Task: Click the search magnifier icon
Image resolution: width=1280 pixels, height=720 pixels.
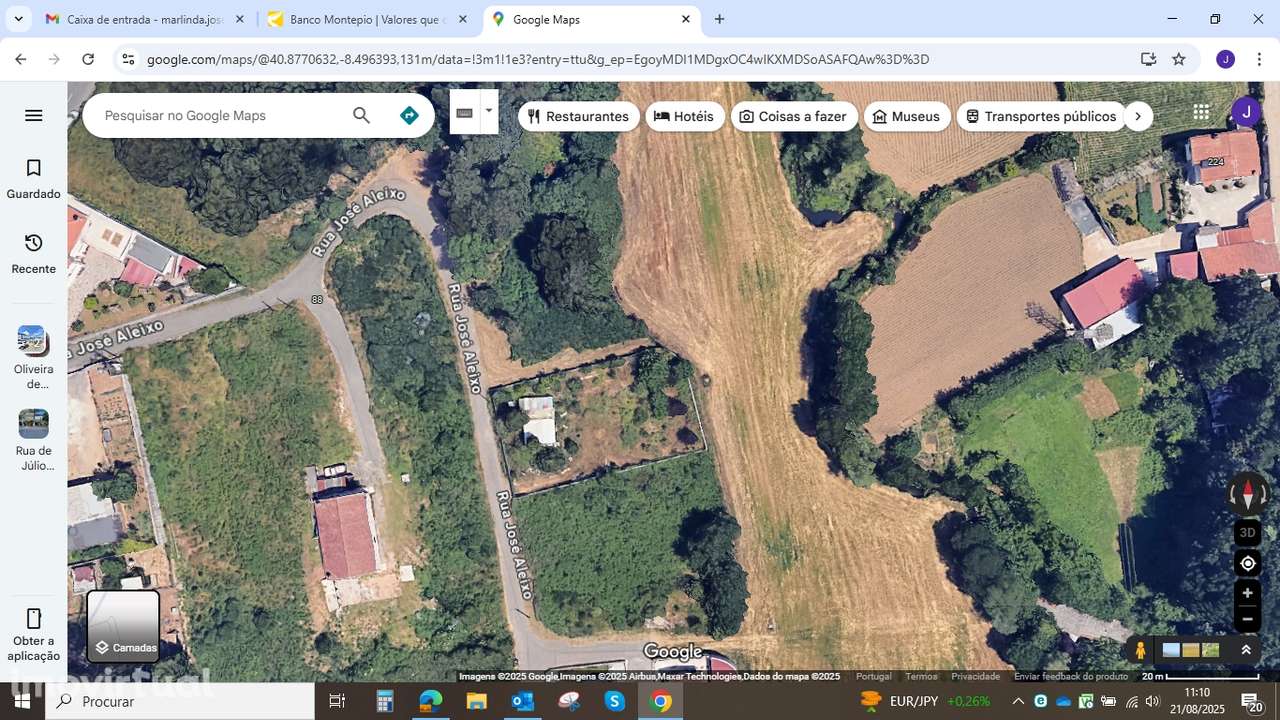Action: tap(361, 115)
